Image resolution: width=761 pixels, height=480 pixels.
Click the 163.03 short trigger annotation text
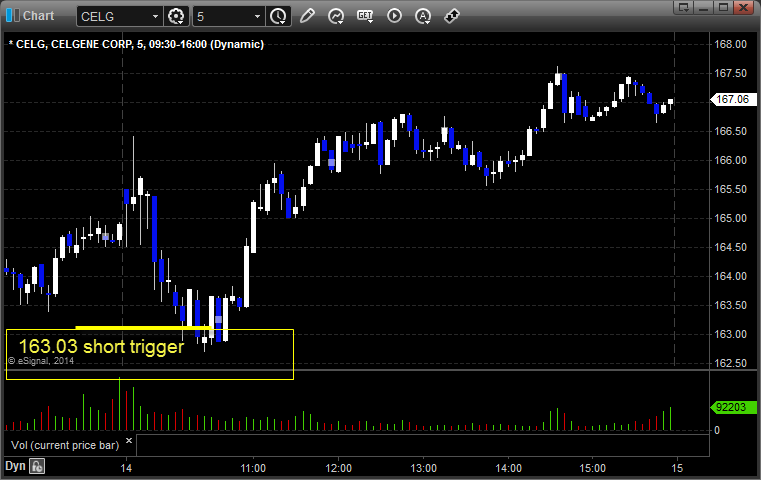pos(101,347)
